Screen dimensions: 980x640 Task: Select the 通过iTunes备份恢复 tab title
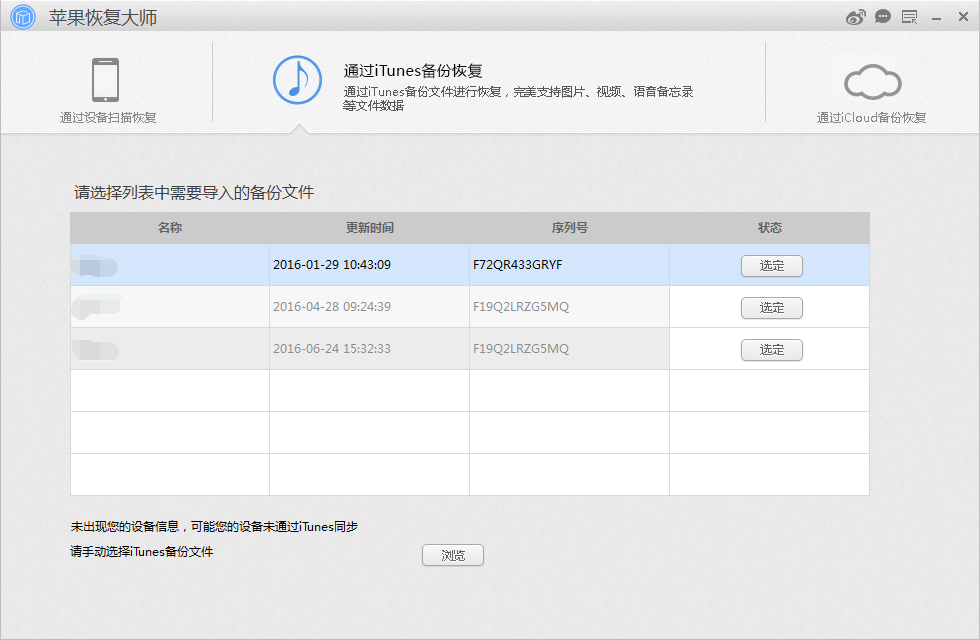(x=412, y=71)
